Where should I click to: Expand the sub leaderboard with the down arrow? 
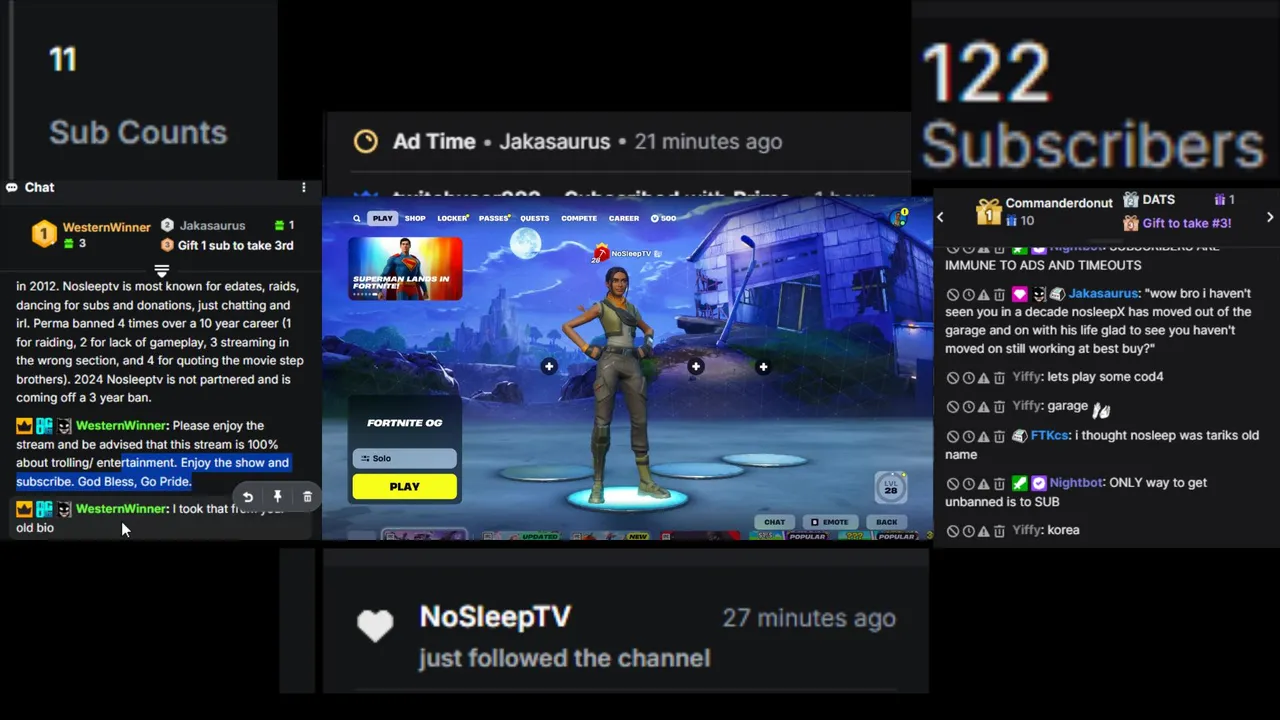(161, 271)
